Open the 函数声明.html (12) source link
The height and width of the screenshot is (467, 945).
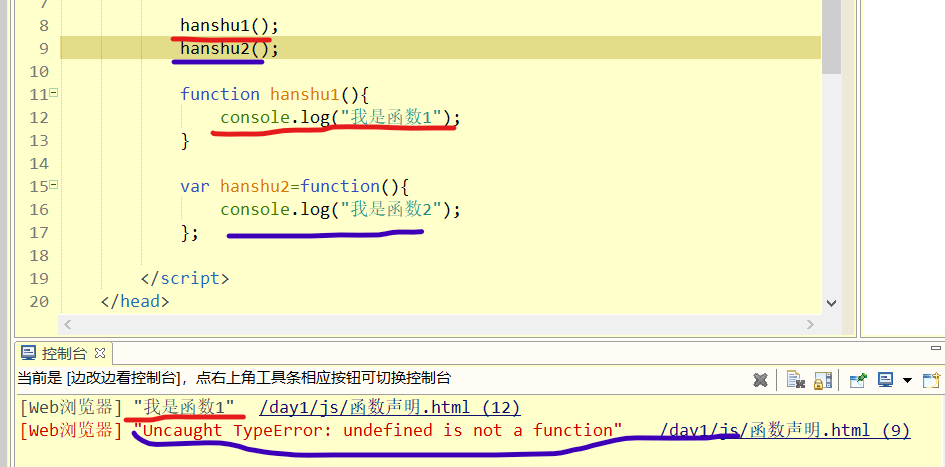[389, 407]
